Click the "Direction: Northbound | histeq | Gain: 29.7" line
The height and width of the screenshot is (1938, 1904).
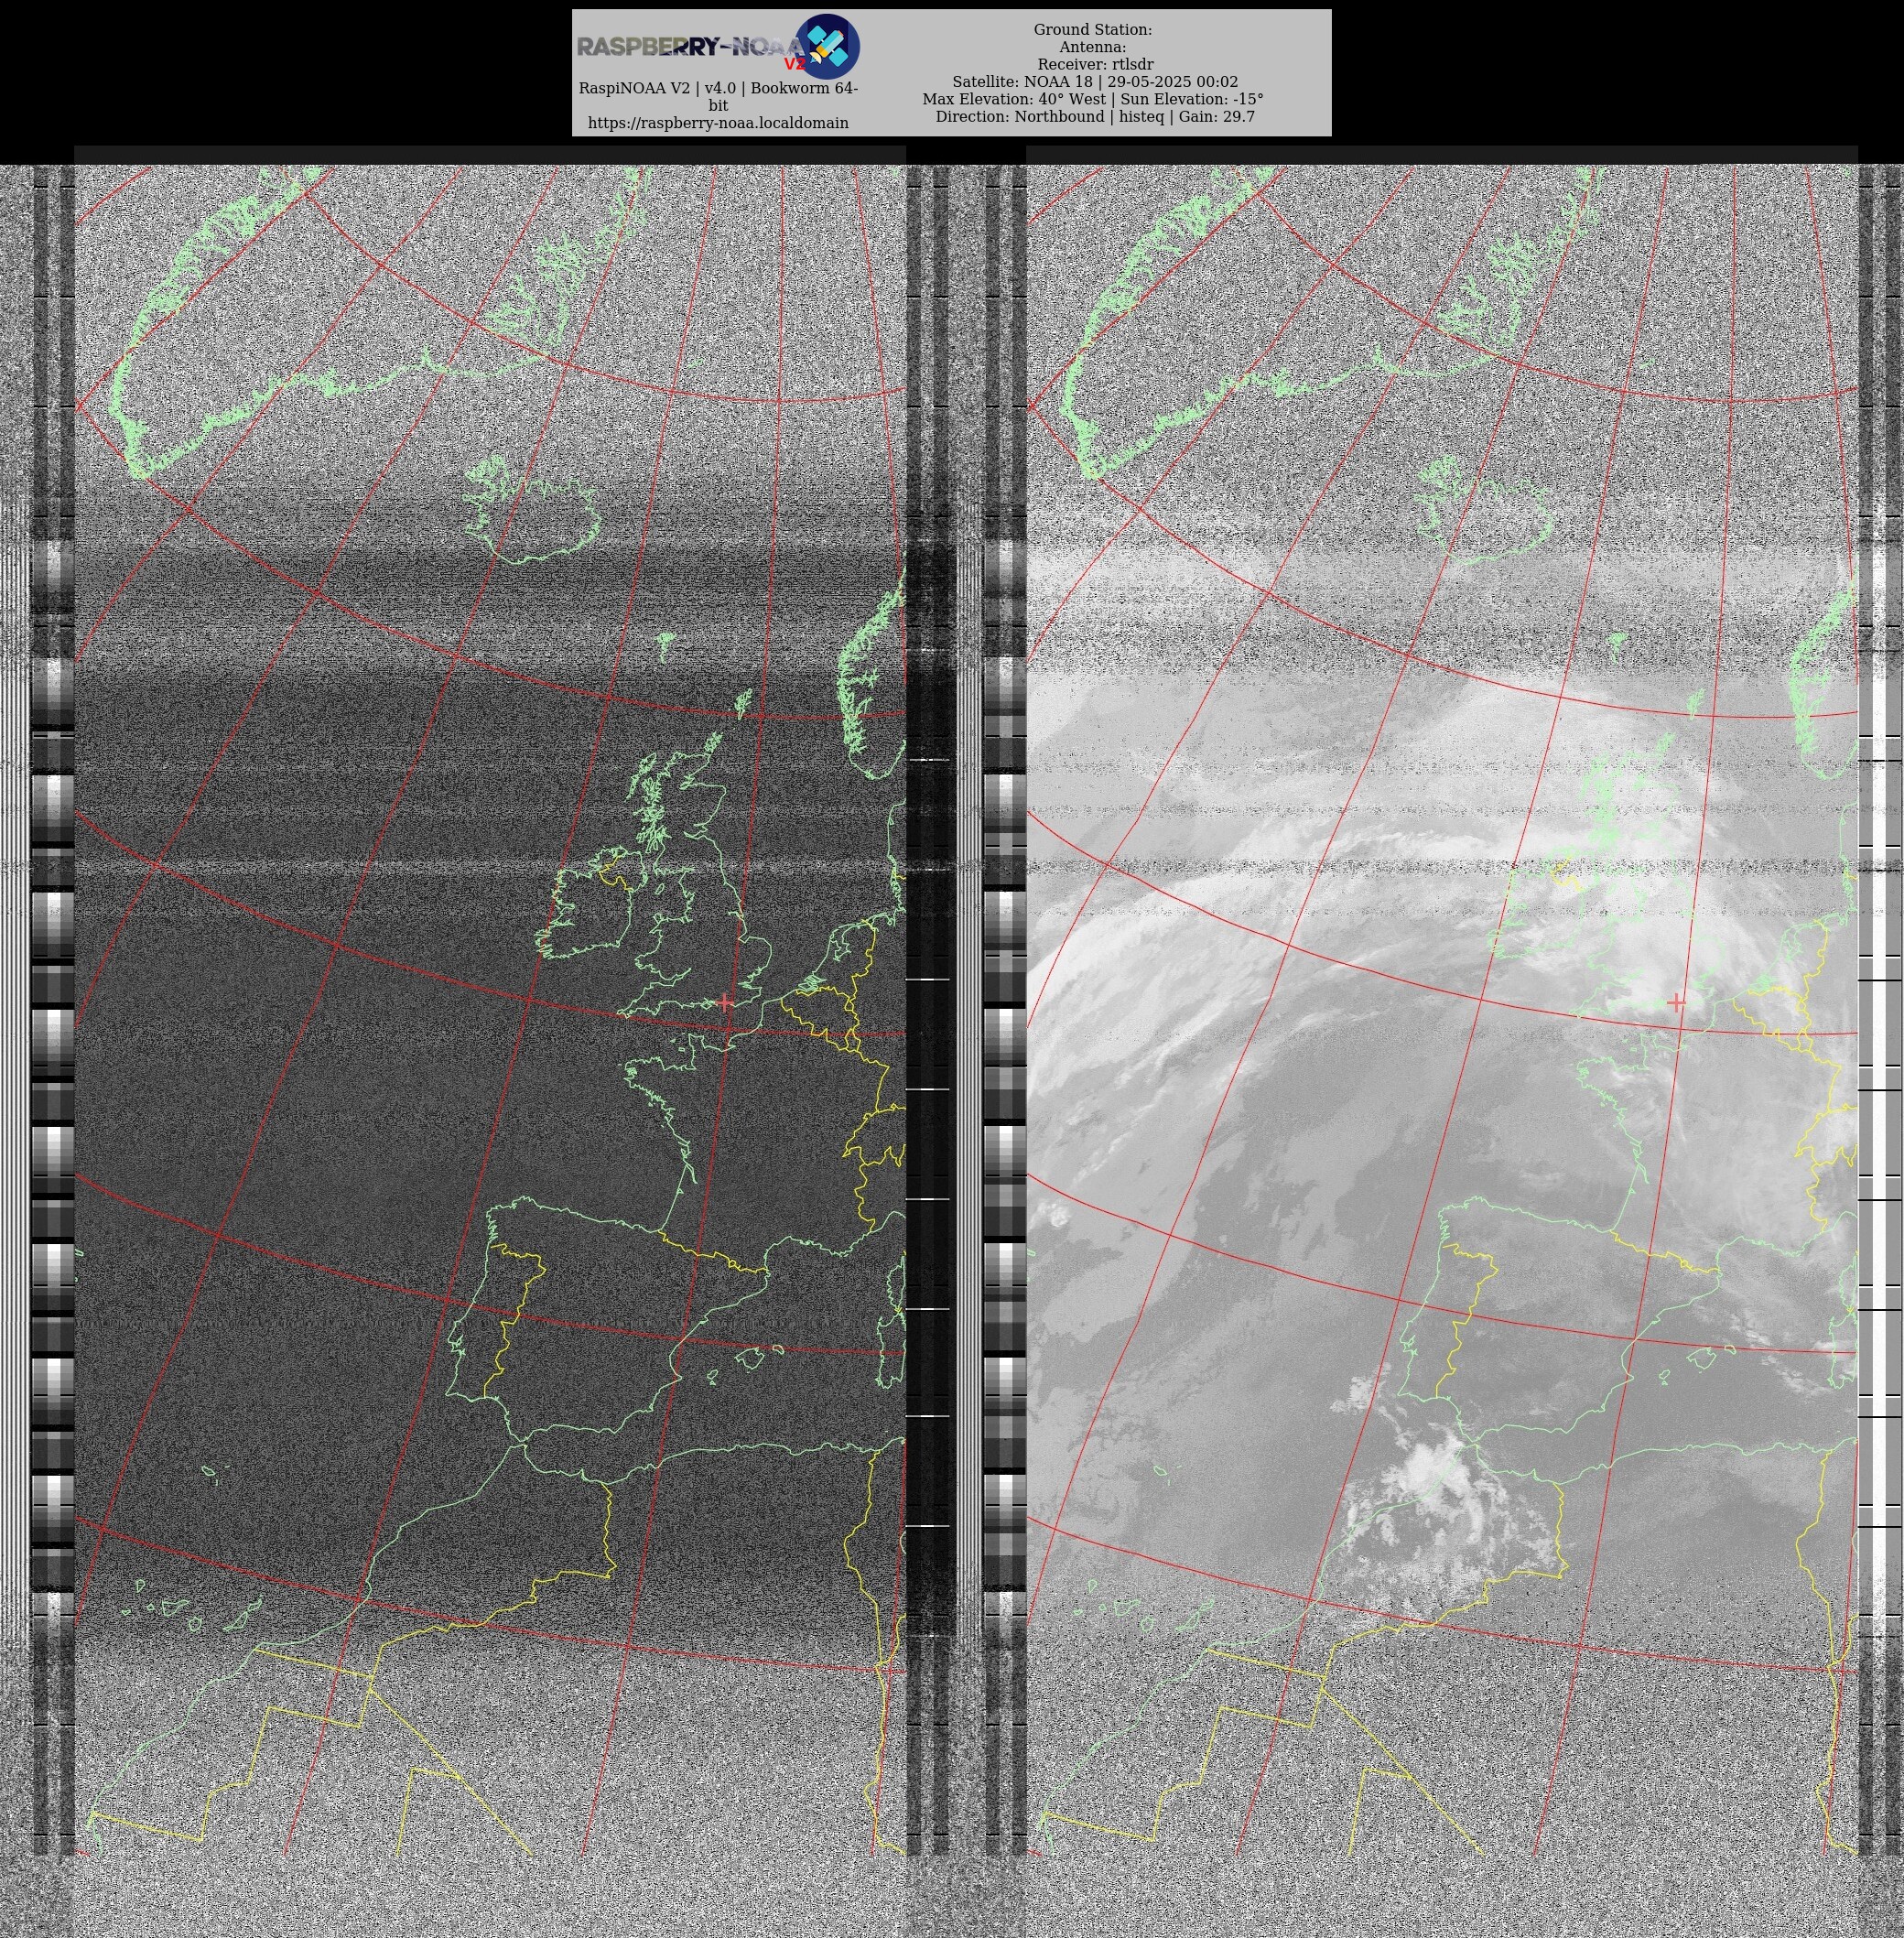point(1095,116)
